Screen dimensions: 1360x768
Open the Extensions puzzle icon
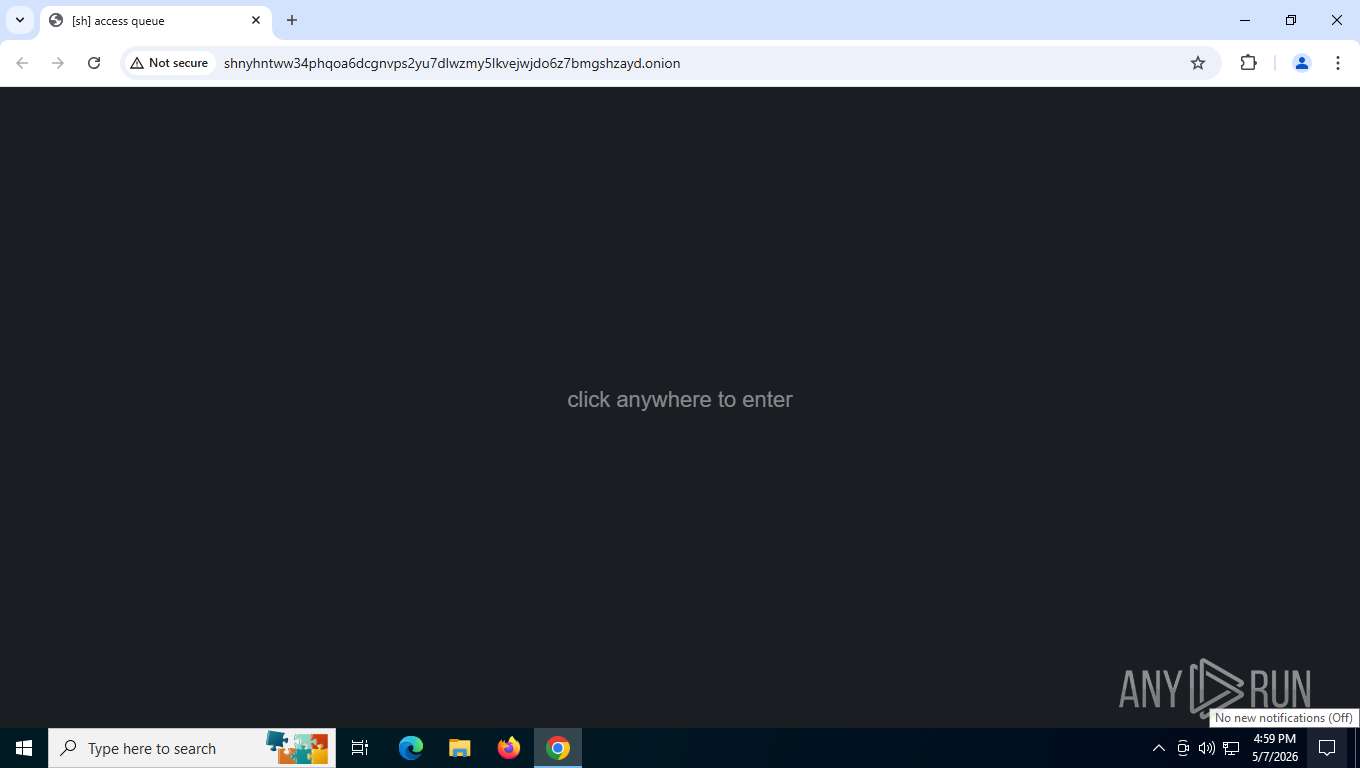pyautogui.click(x=1248, y=63)
